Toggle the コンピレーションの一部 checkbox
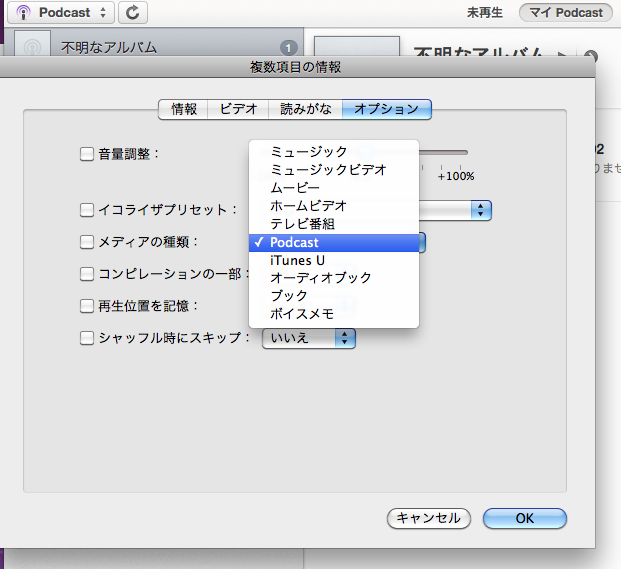621x569 pixels. tap(87, 274)
